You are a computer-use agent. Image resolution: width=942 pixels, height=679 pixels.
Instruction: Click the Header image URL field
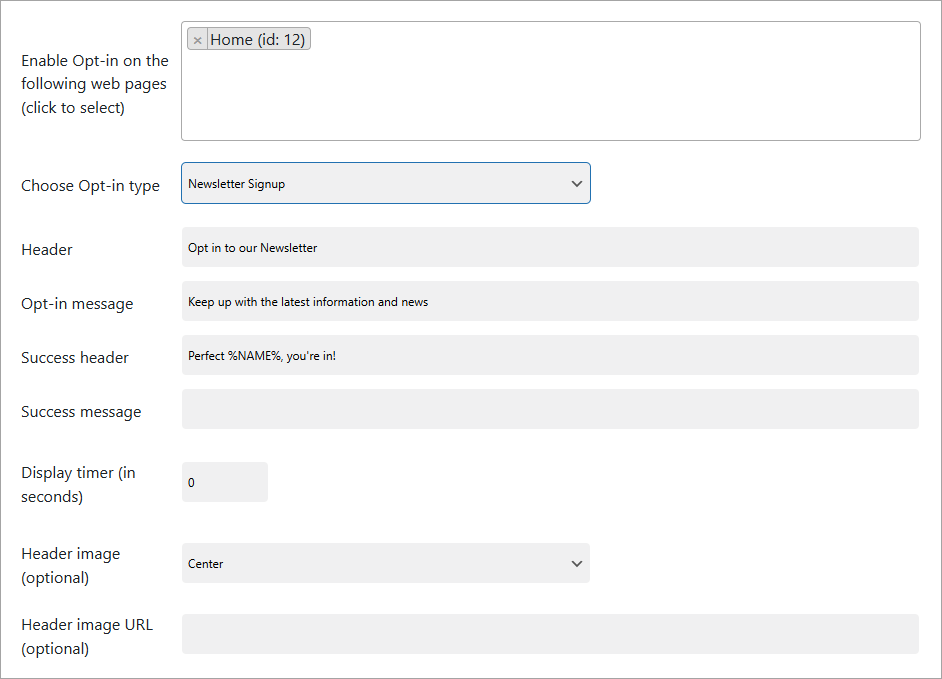pyautogui.click(x=550, y=635)
